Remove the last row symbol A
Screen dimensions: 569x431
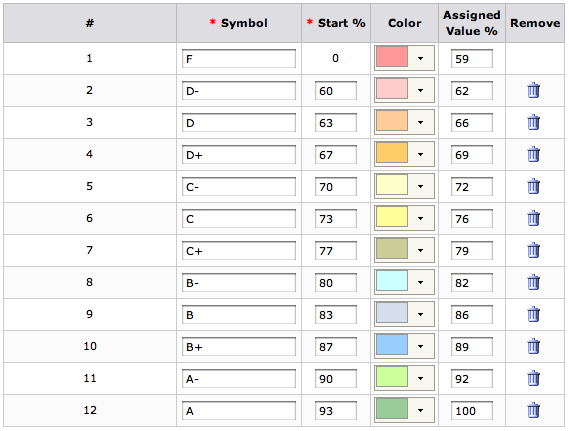(x=533, y=410)
